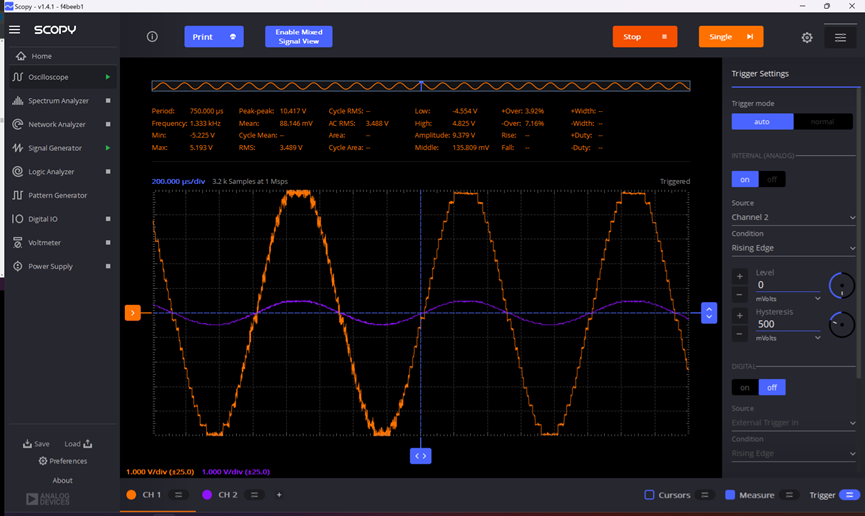Image resolution: width=865 pixels, height=516 pixels.
Task: Click the Single capture button
Action: (731, 37)
